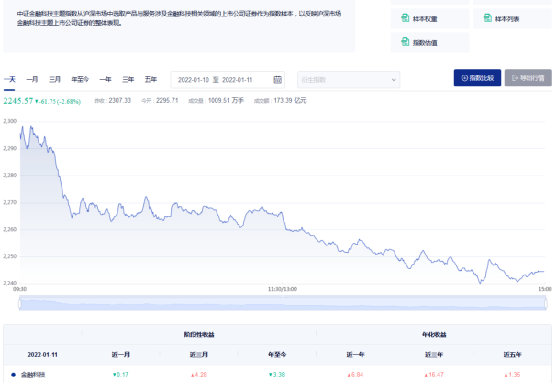Select the 三月 time range tab
This screenshot has width=554, height=383.
pyautogui.click(x=55, y=79)
